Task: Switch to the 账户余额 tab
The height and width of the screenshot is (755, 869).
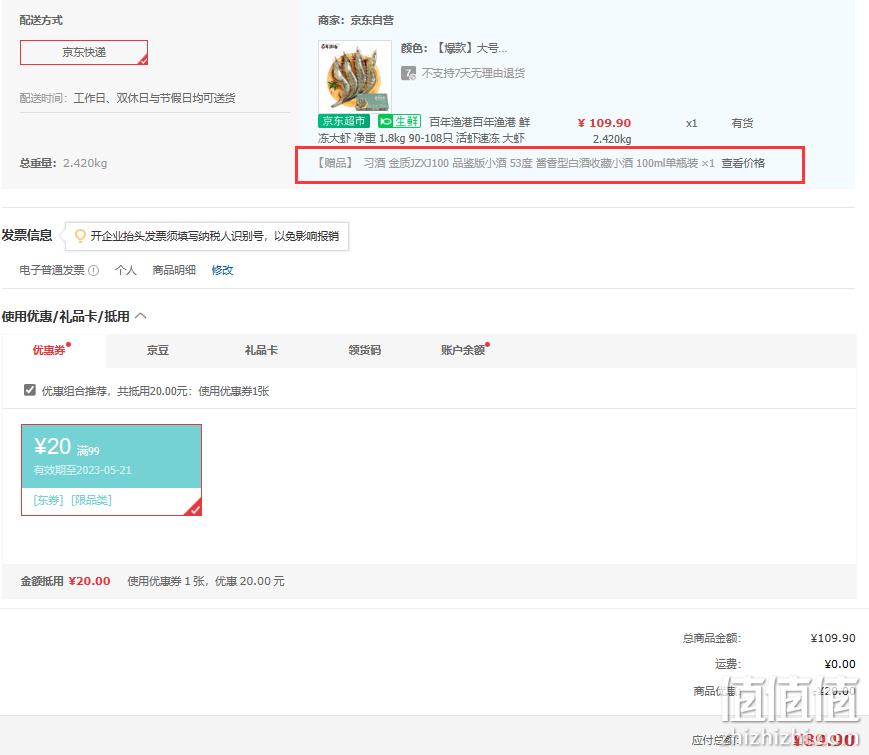Action: click(465, 350)
